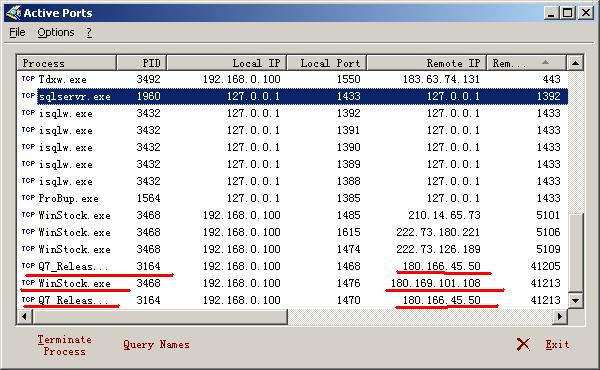The image size is (600, 370).
Task: Select the Tdxw.exe row
Action: point(292,79)
